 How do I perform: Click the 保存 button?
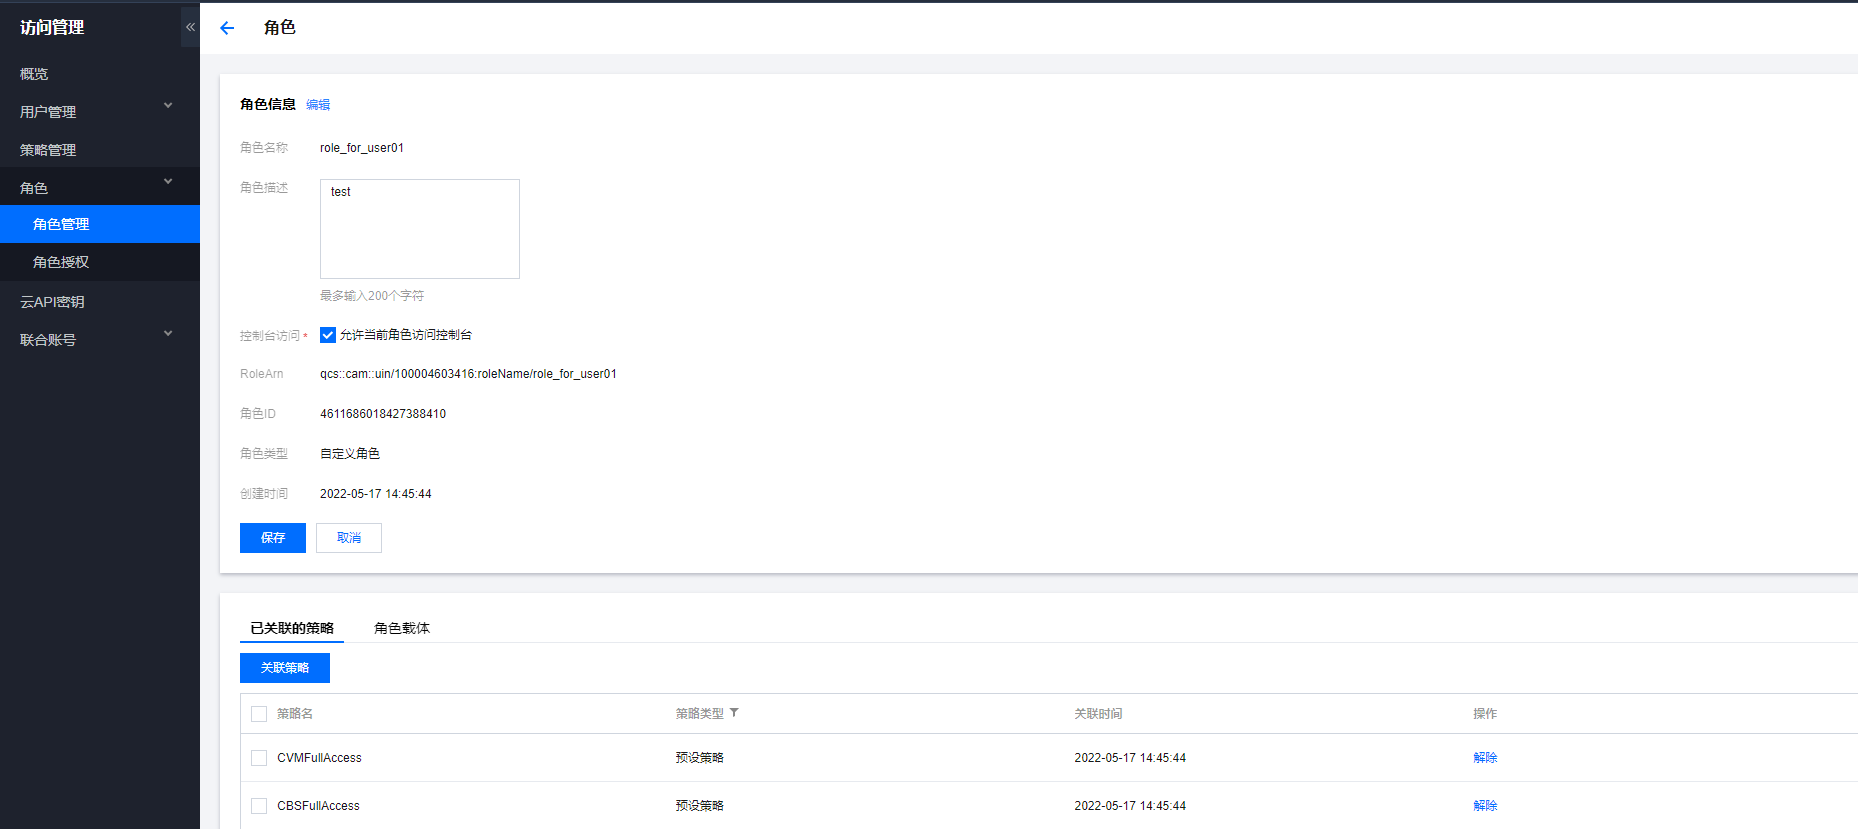coord(273,538)
